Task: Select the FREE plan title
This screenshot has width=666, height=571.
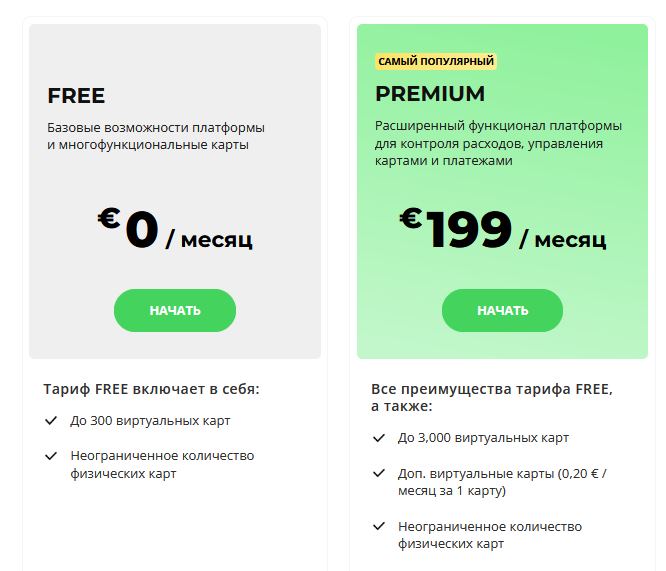Action: 76,96
